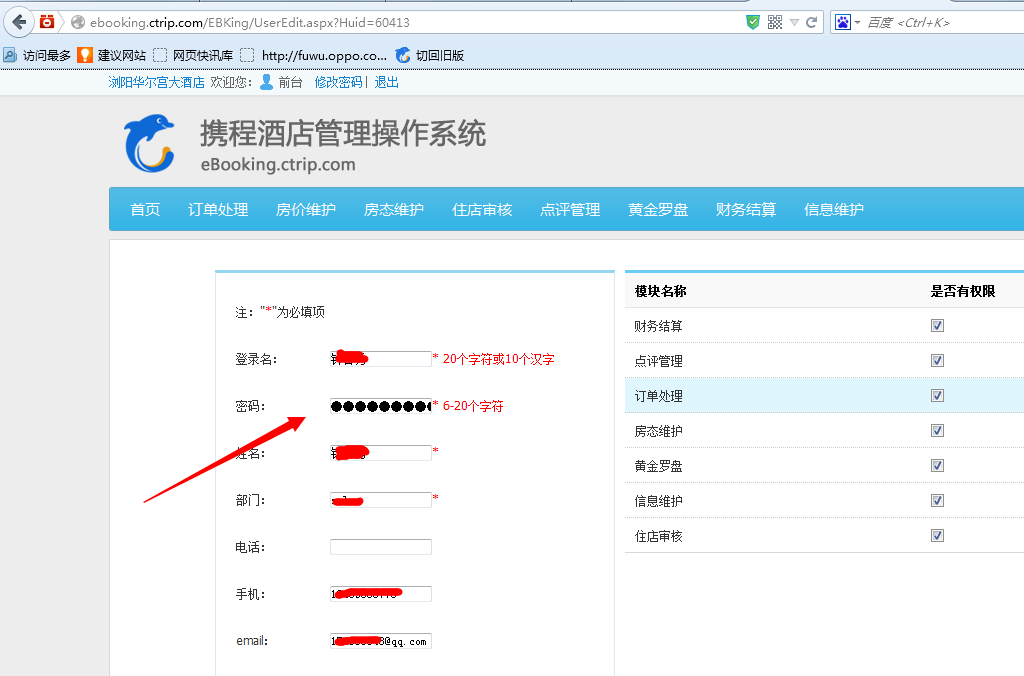Toggle the 黄金罗盘 permission checkbox
1024x676 pixels.
point(937,465)
